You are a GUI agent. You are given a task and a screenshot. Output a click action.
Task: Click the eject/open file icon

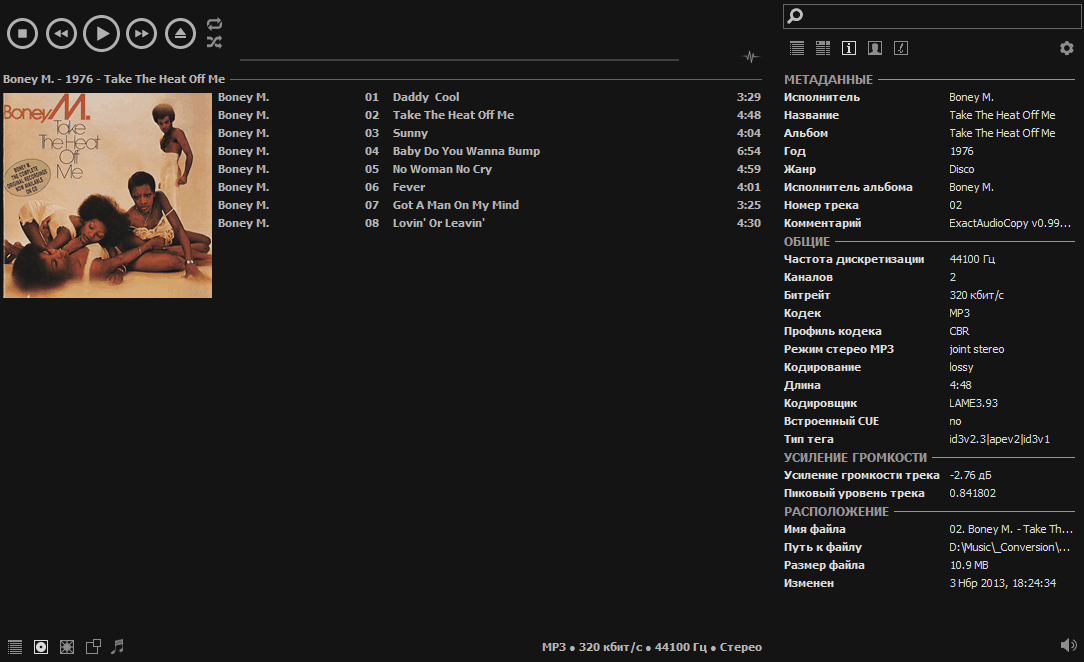[x=180, y=34]
